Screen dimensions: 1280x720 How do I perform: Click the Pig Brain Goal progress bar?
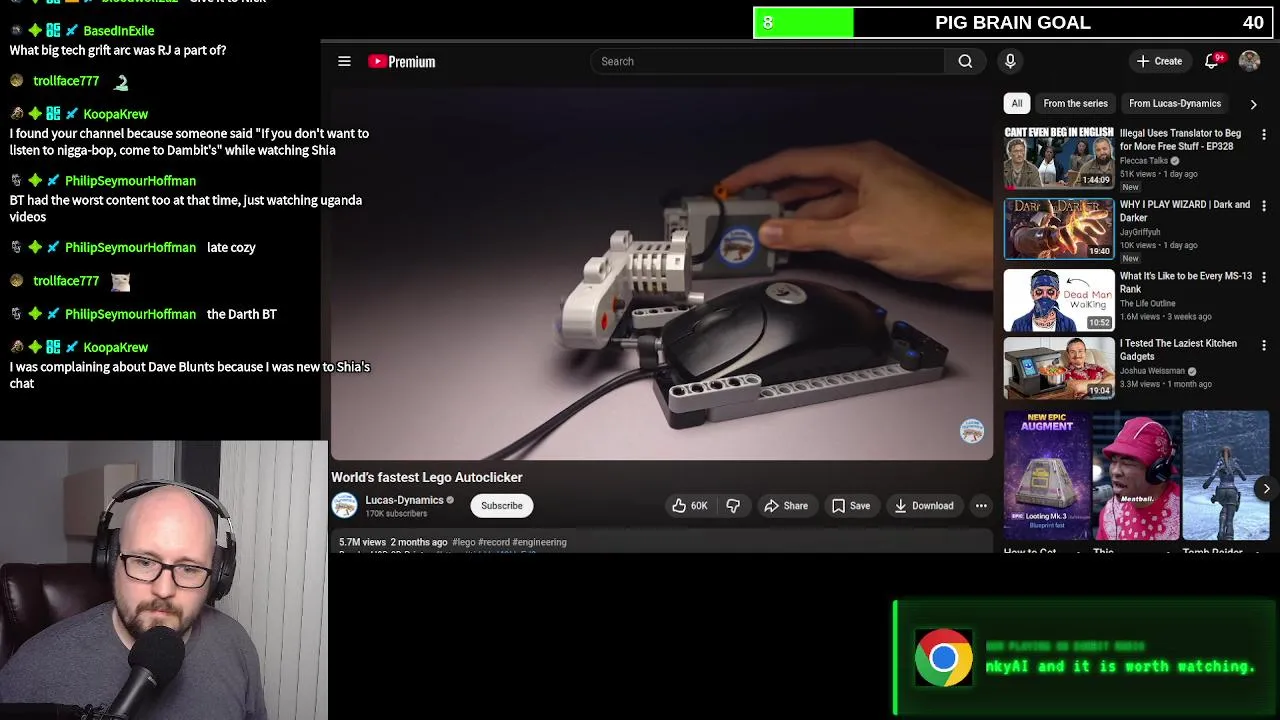pyautogui.click(x=1011, y=23)
